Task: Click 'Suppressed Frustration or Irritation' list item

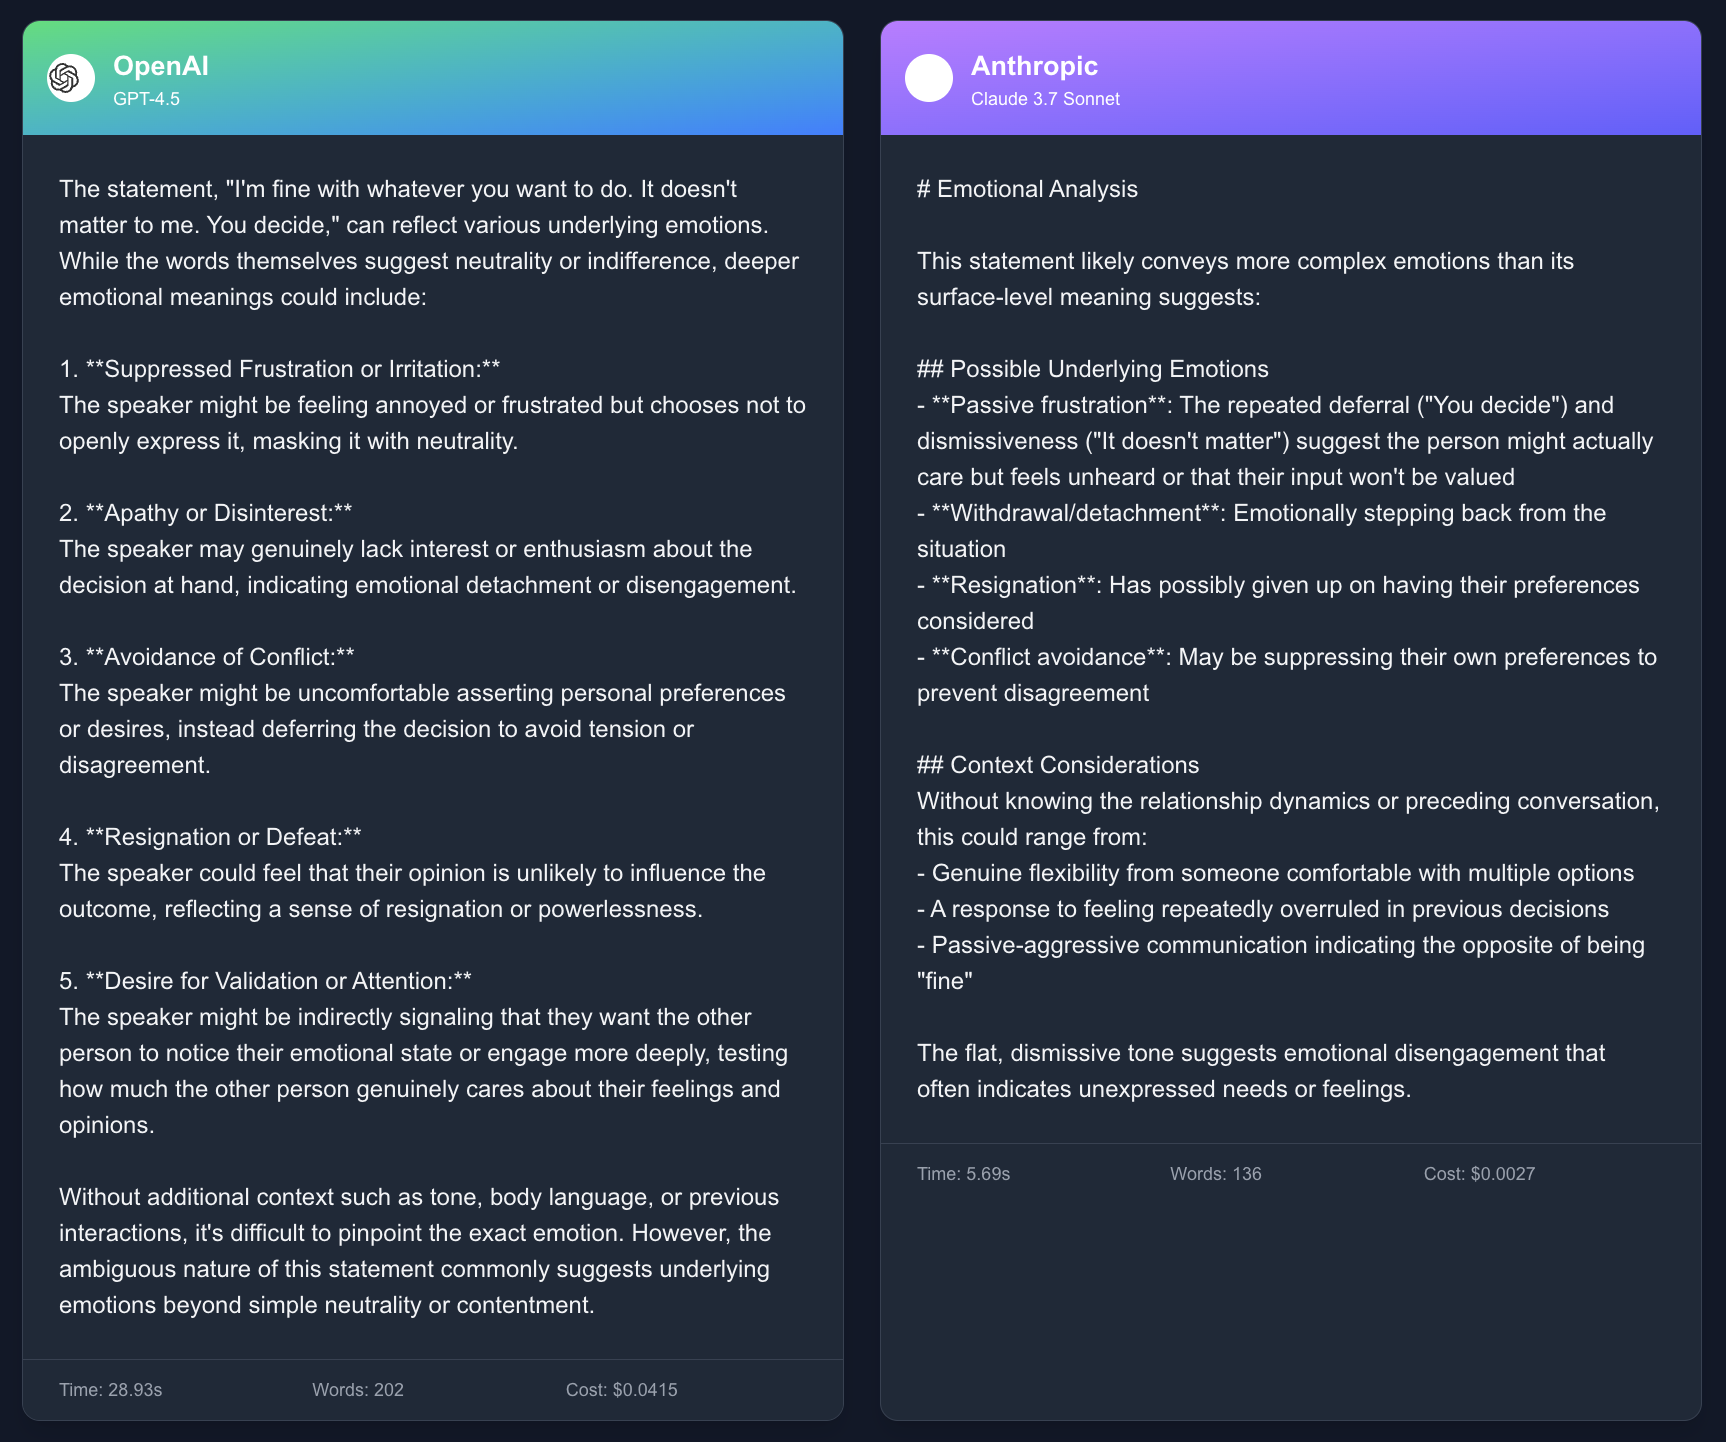Action: tap(280, 369)
